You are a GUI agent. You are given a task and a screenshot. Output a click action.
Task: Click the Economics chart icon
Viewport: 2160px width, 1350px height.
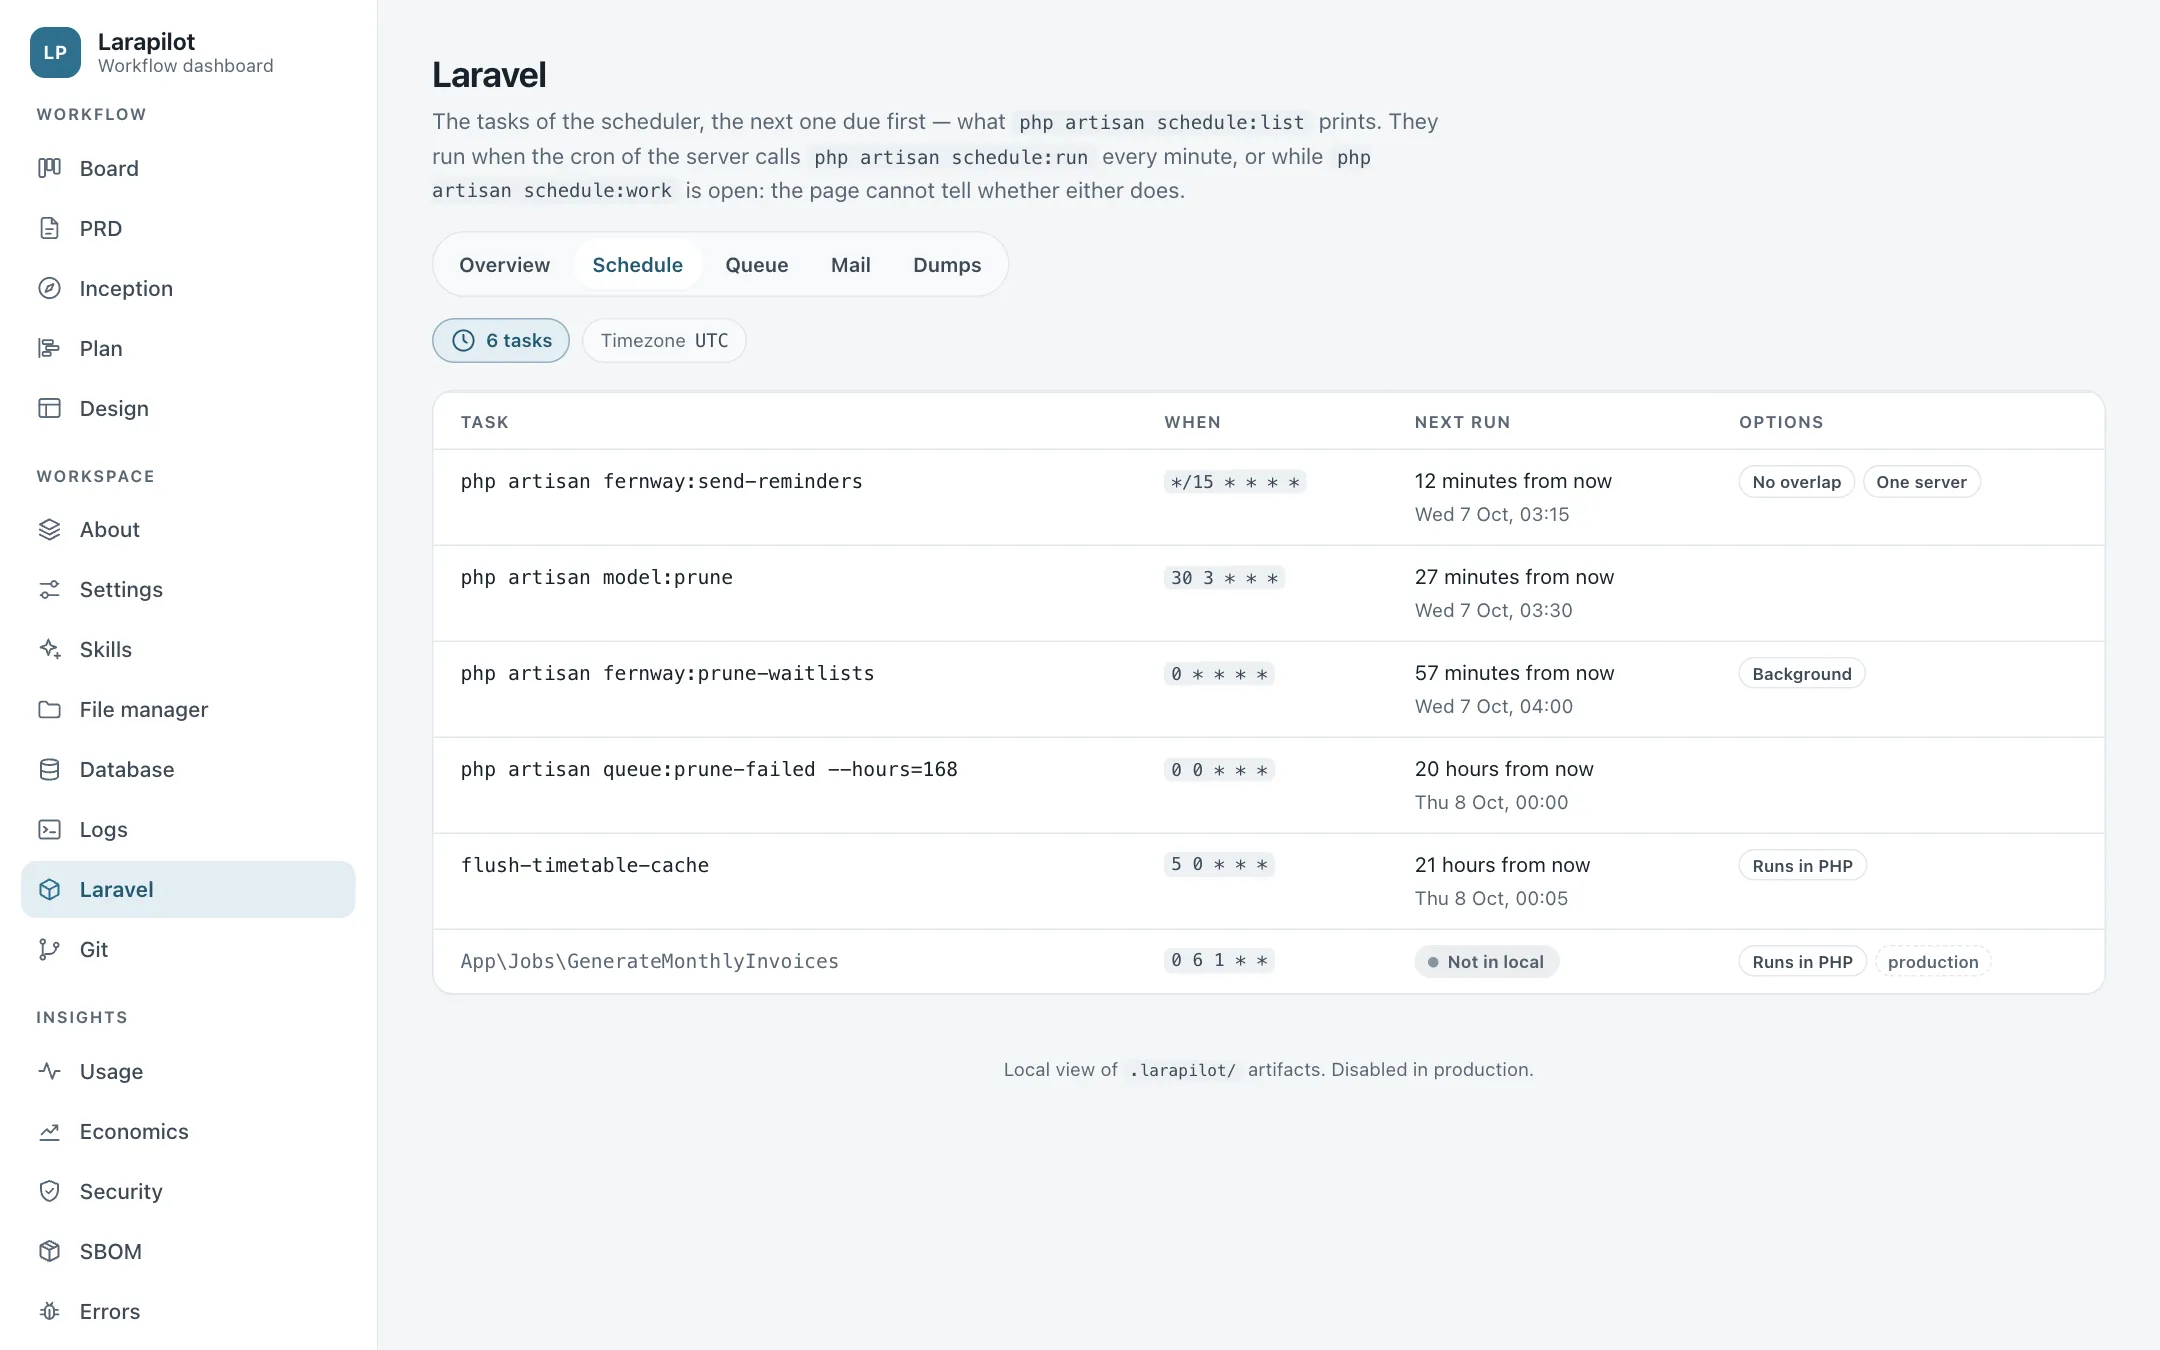(49, 1131)
